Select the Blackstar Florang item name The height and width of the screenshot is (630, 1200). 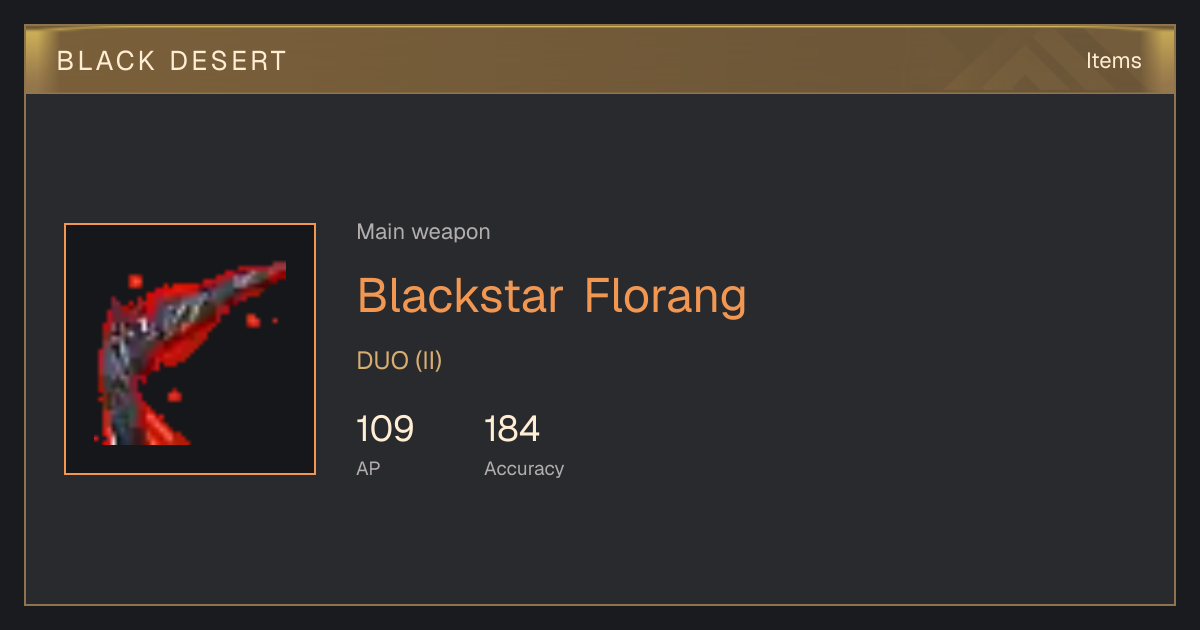pyautogui.click(x=552, y=296)
